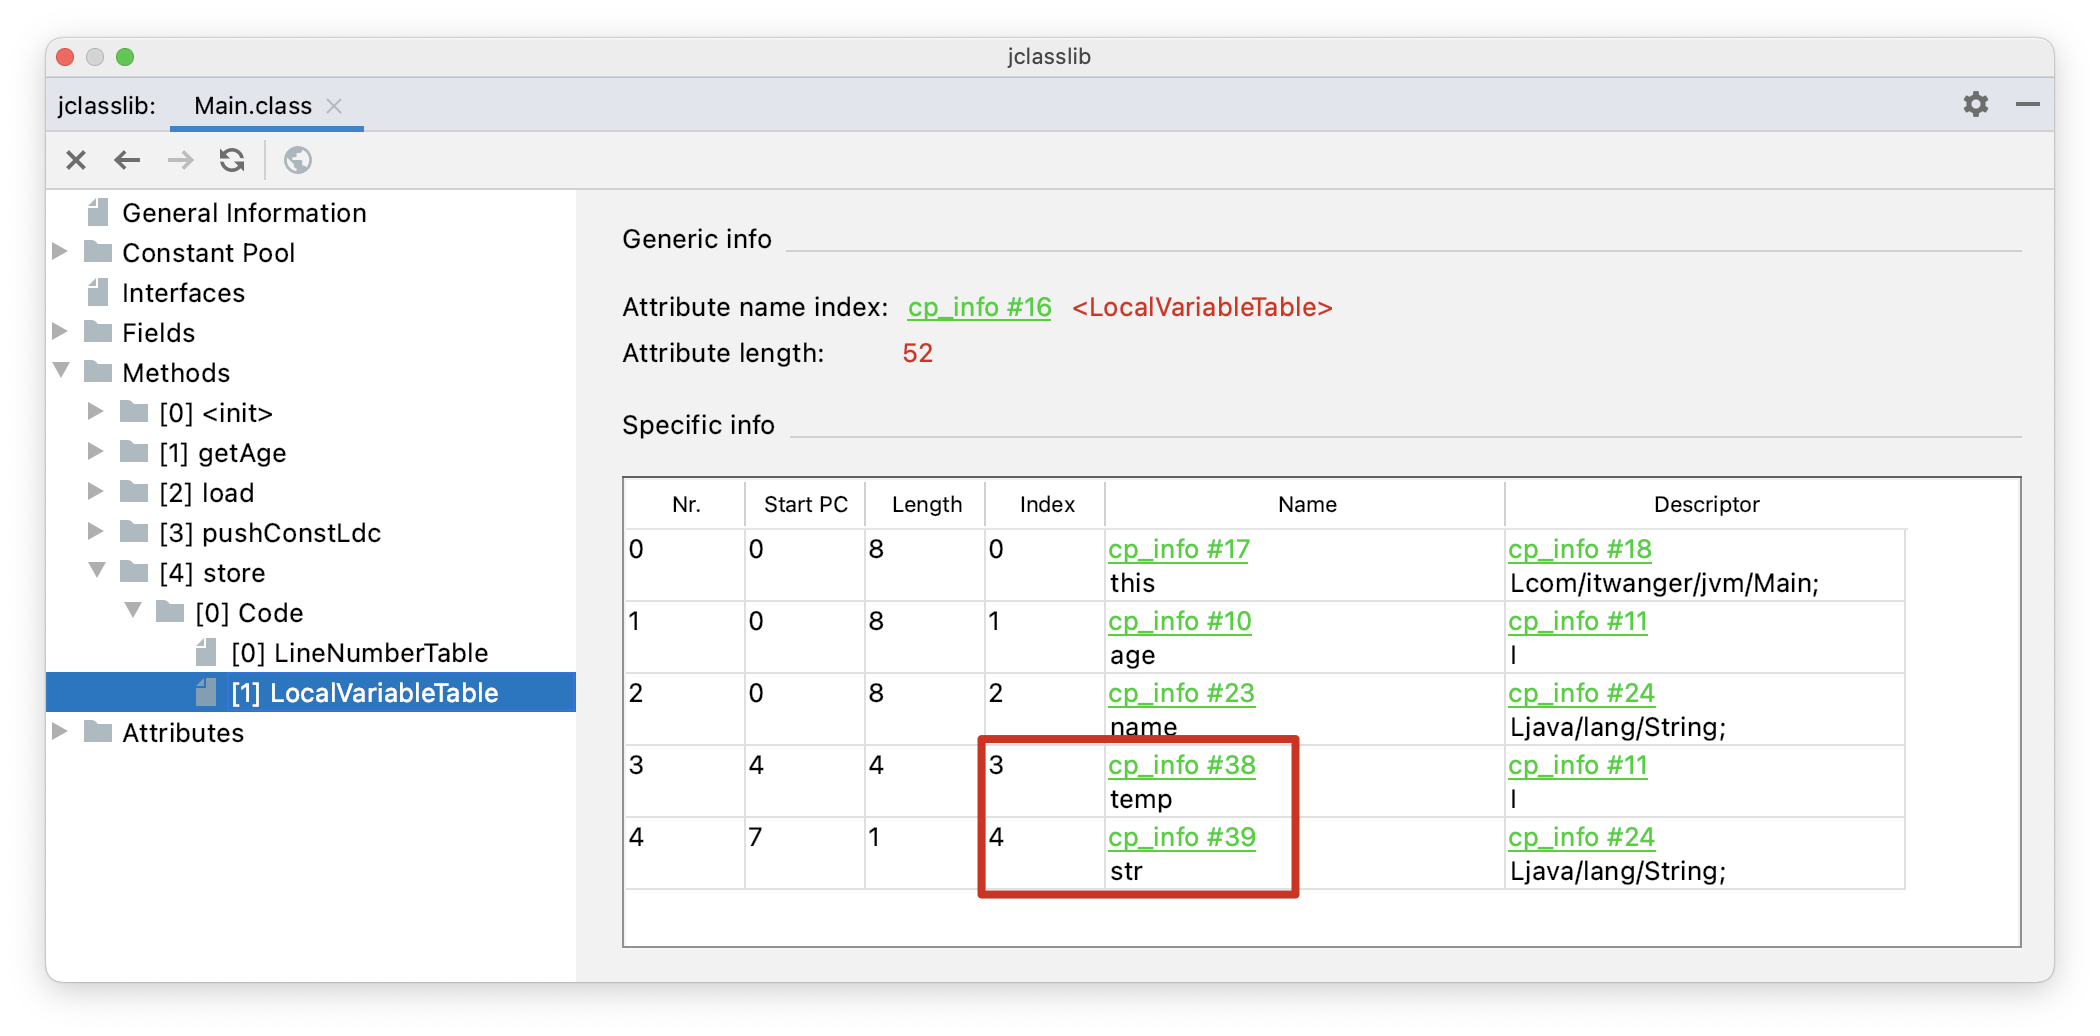The image size is (2100, 1036).
Task: Close the Main.class tab
Action: pos(335,106)
